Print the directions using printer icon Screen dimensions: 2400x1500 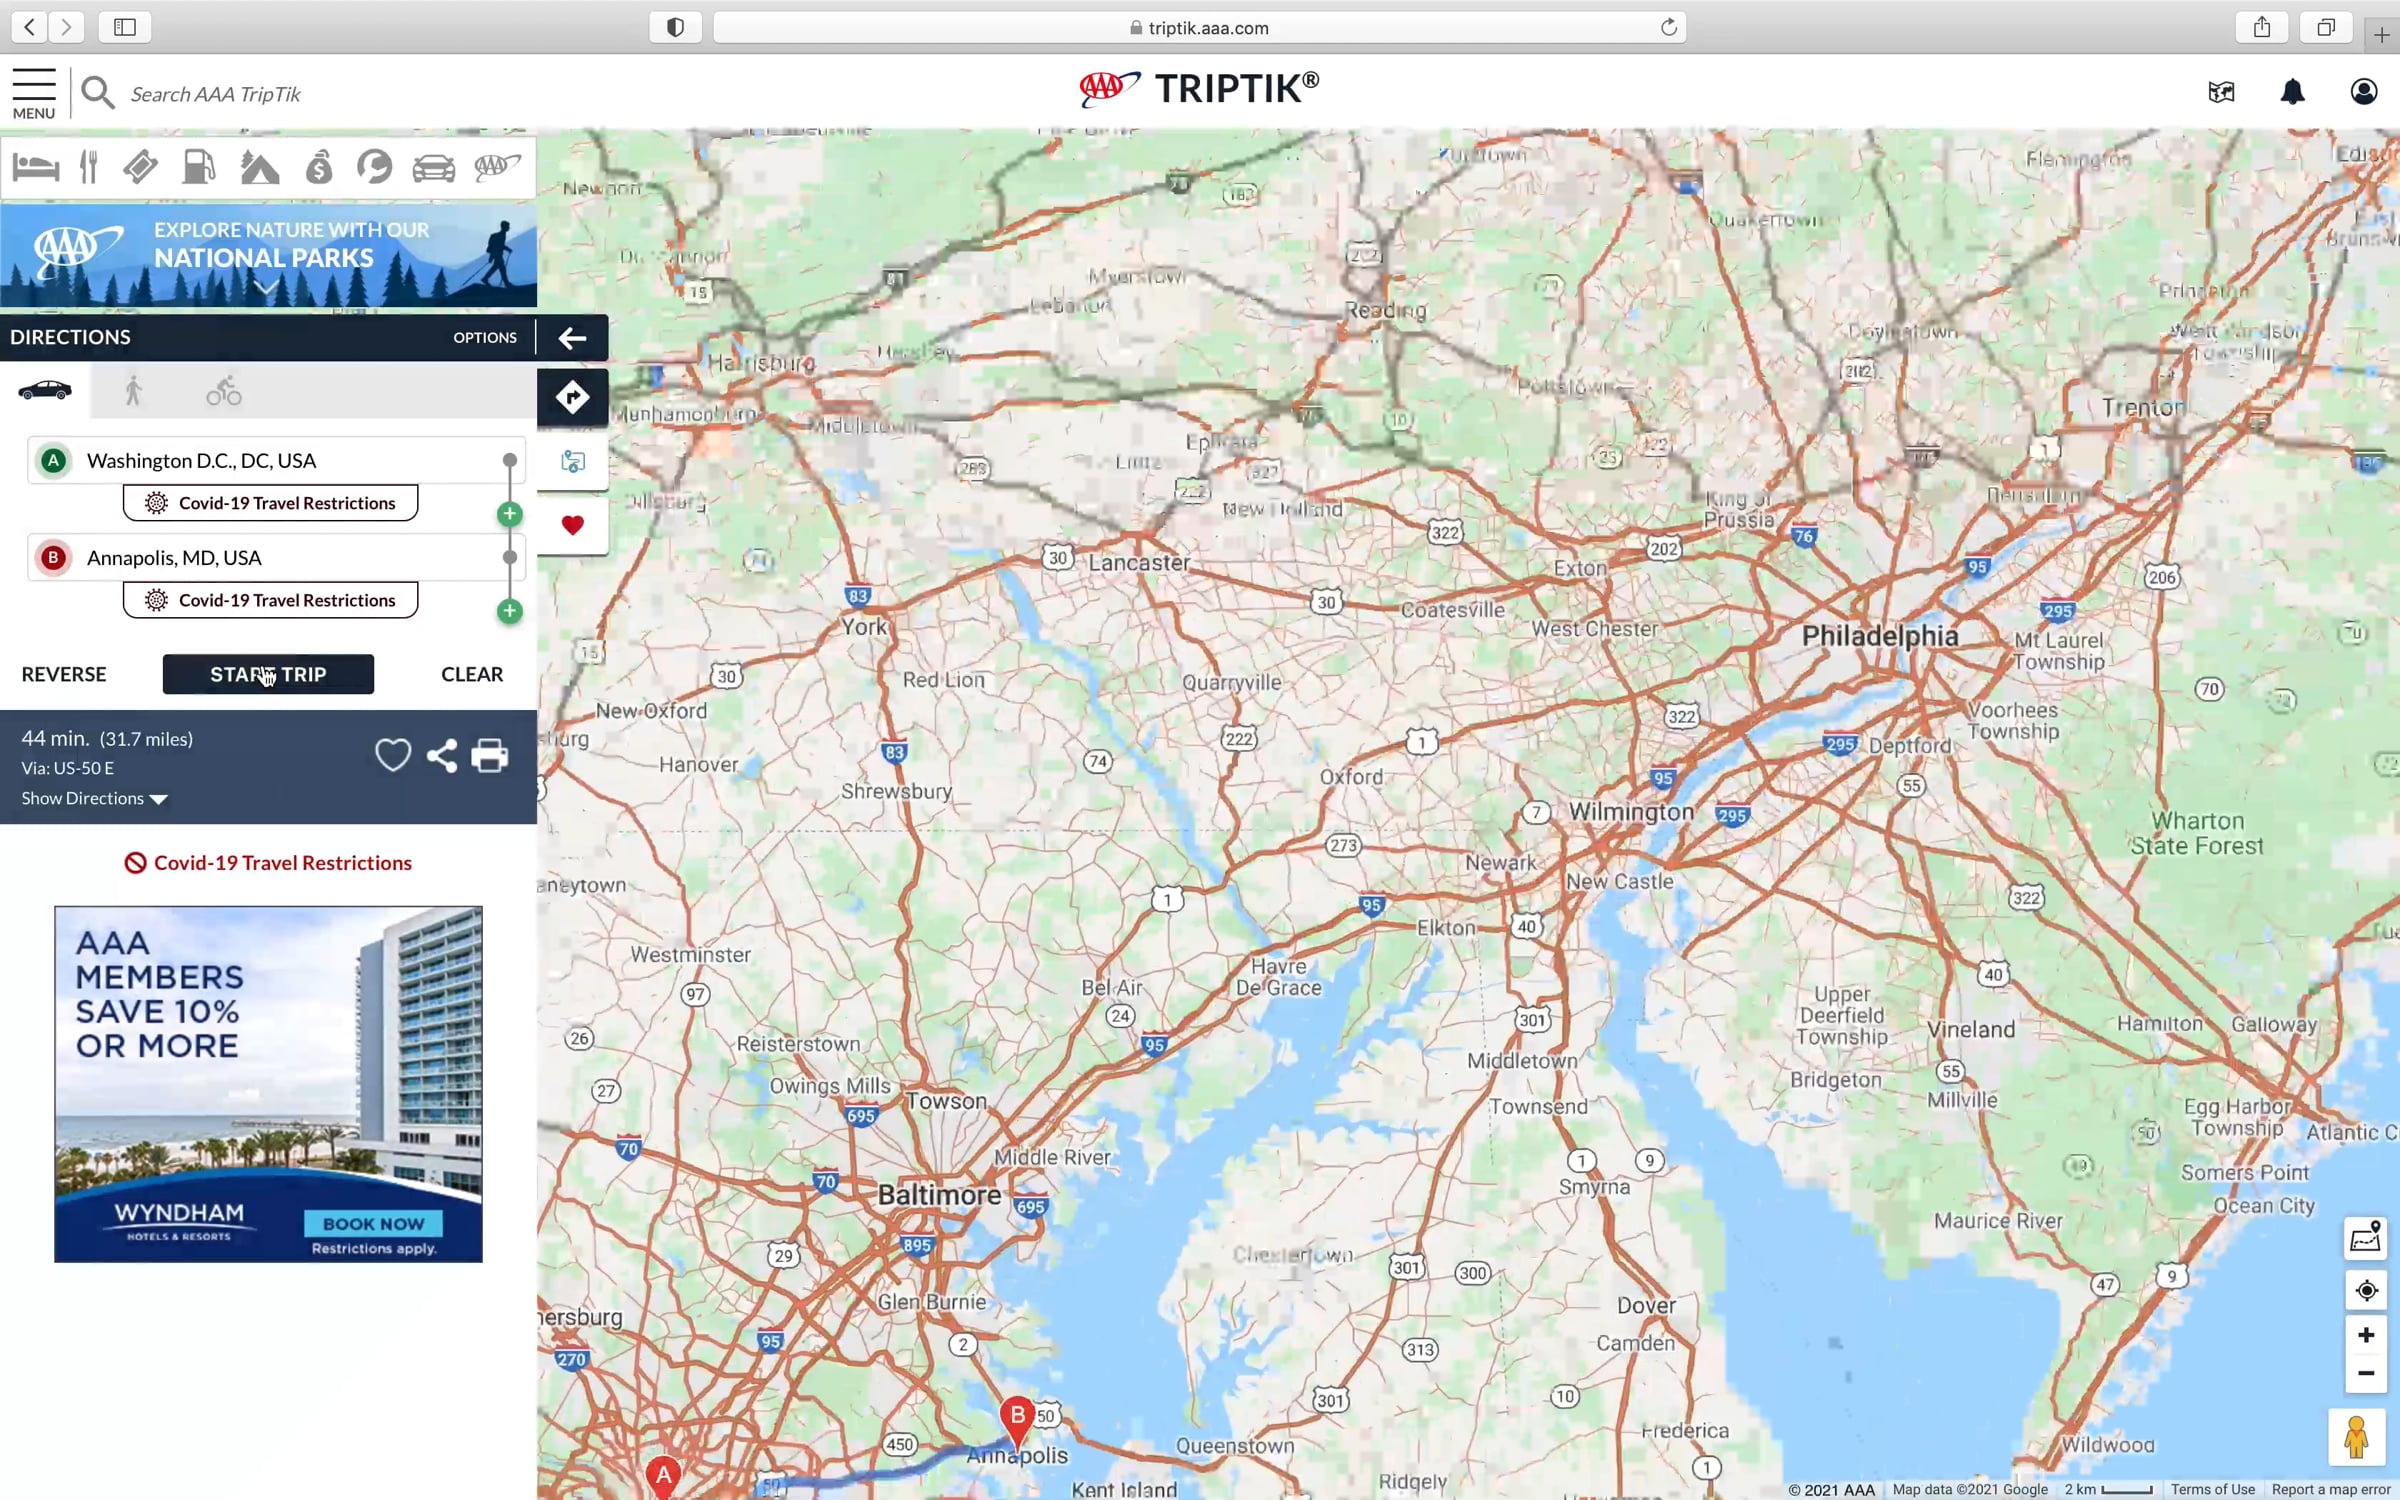(x=489, y=756)
